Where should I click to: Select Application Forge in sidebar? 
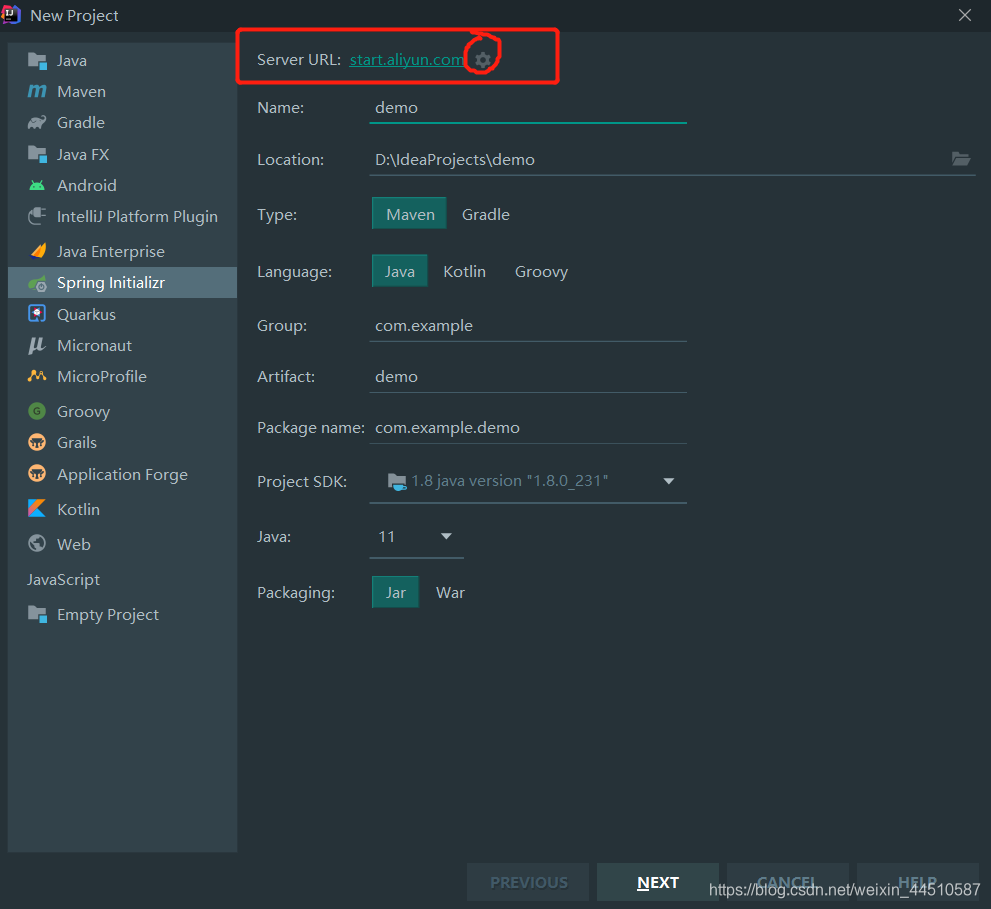tap(122, 474)
